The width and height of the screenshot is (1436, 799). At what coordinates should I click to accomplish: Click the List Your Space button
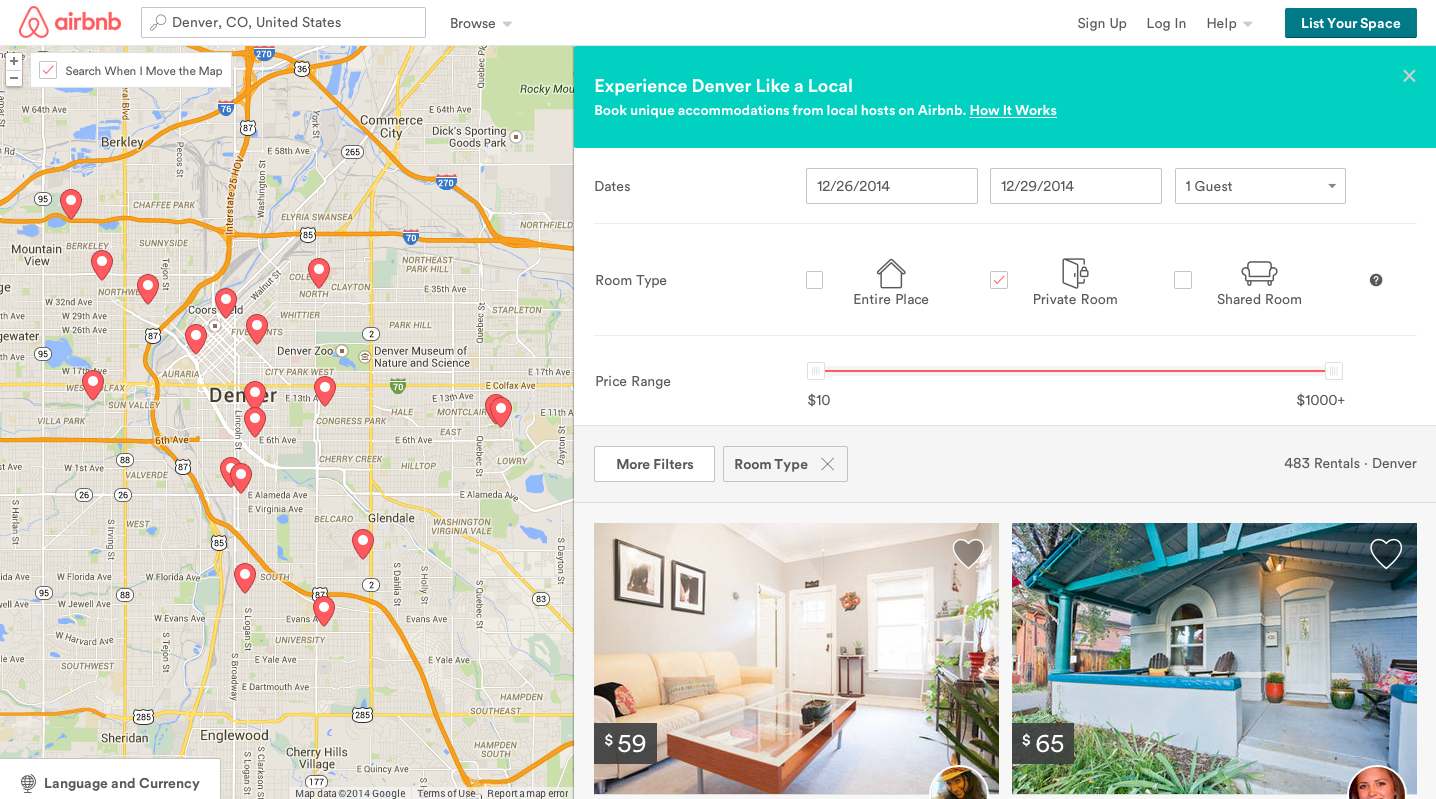tap(1351, 23)
